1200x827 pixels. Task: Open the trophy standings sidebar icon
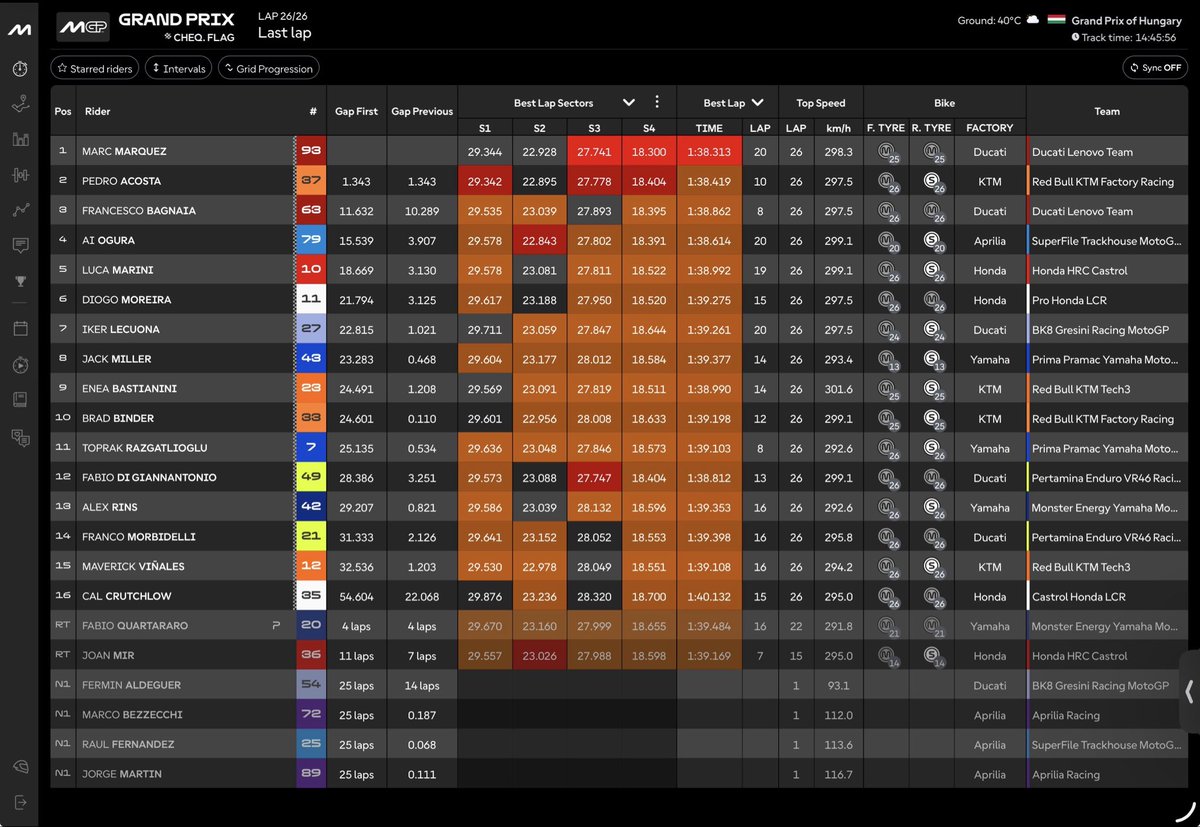coord(19,281)
